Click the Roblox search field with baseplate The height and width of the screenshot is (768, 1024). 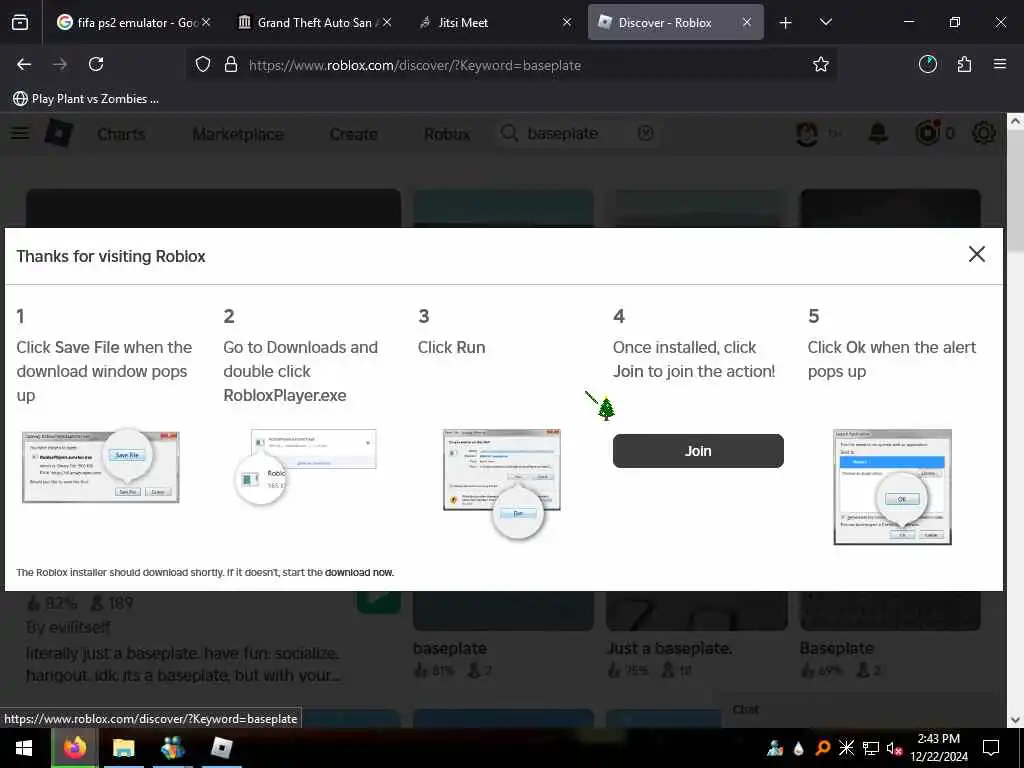pos(578,133)
